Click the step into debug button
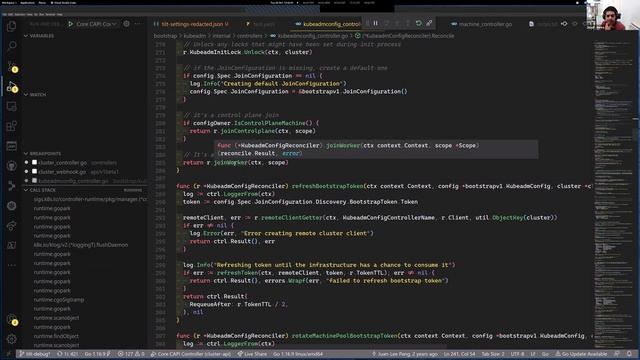The image size is (640, 360). [397, 23]
